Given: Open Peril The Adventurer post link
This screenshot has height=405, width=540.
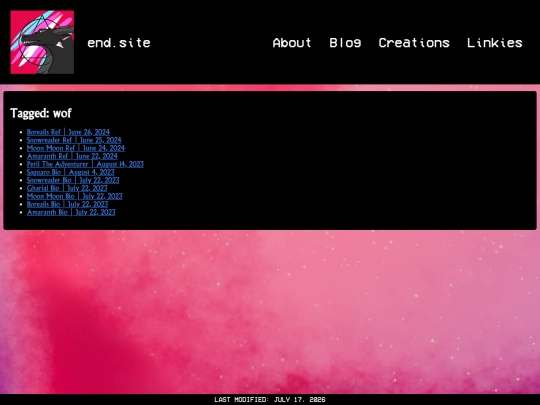Looking at the screenshot, I should [85, 164].
